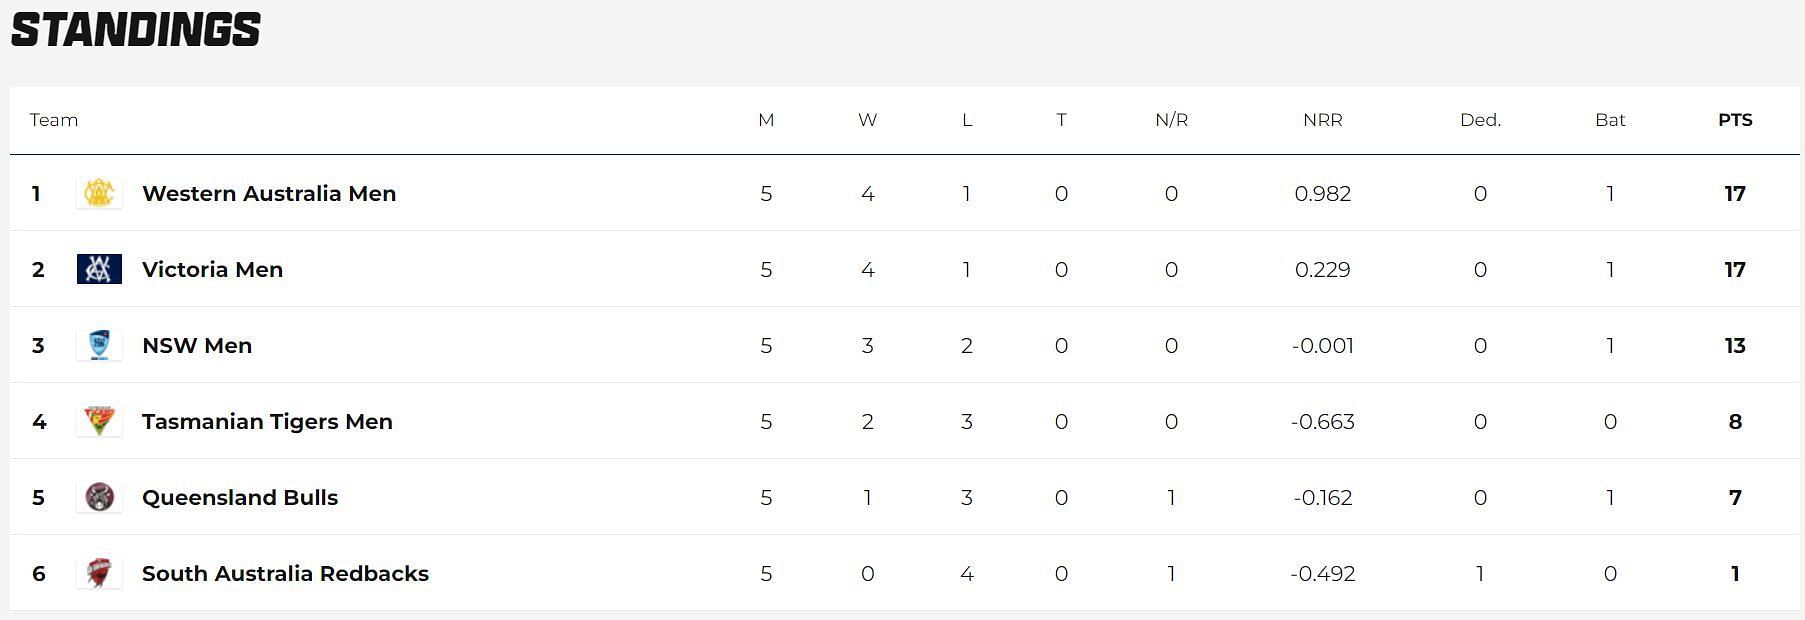
Task: Click the Ded. column header
Action: coord(1480,120)
